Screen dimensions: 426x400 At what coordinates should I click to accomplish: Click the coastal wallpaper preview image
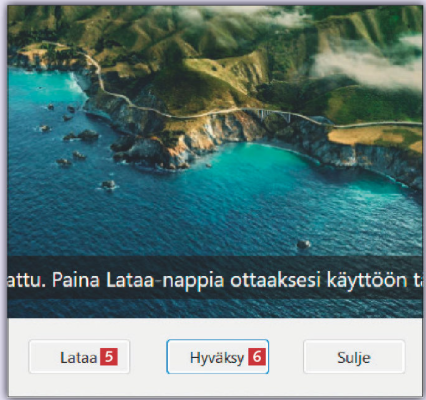point(215,162)
